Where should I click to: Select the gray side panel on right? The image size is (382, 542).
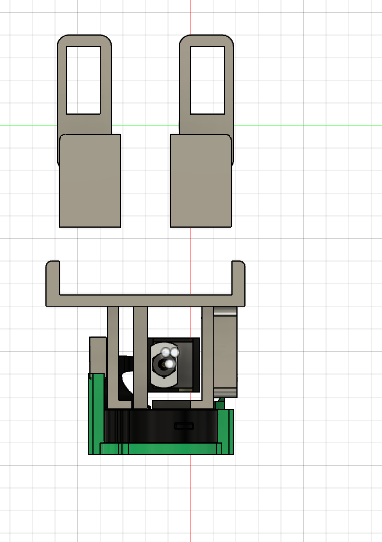tap(225, 352)
